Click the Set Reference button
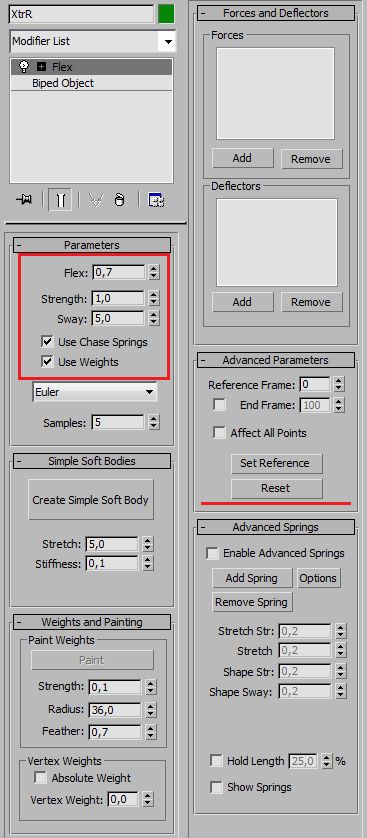This screenshot has width=367, height=838. [x=277, y=463]
